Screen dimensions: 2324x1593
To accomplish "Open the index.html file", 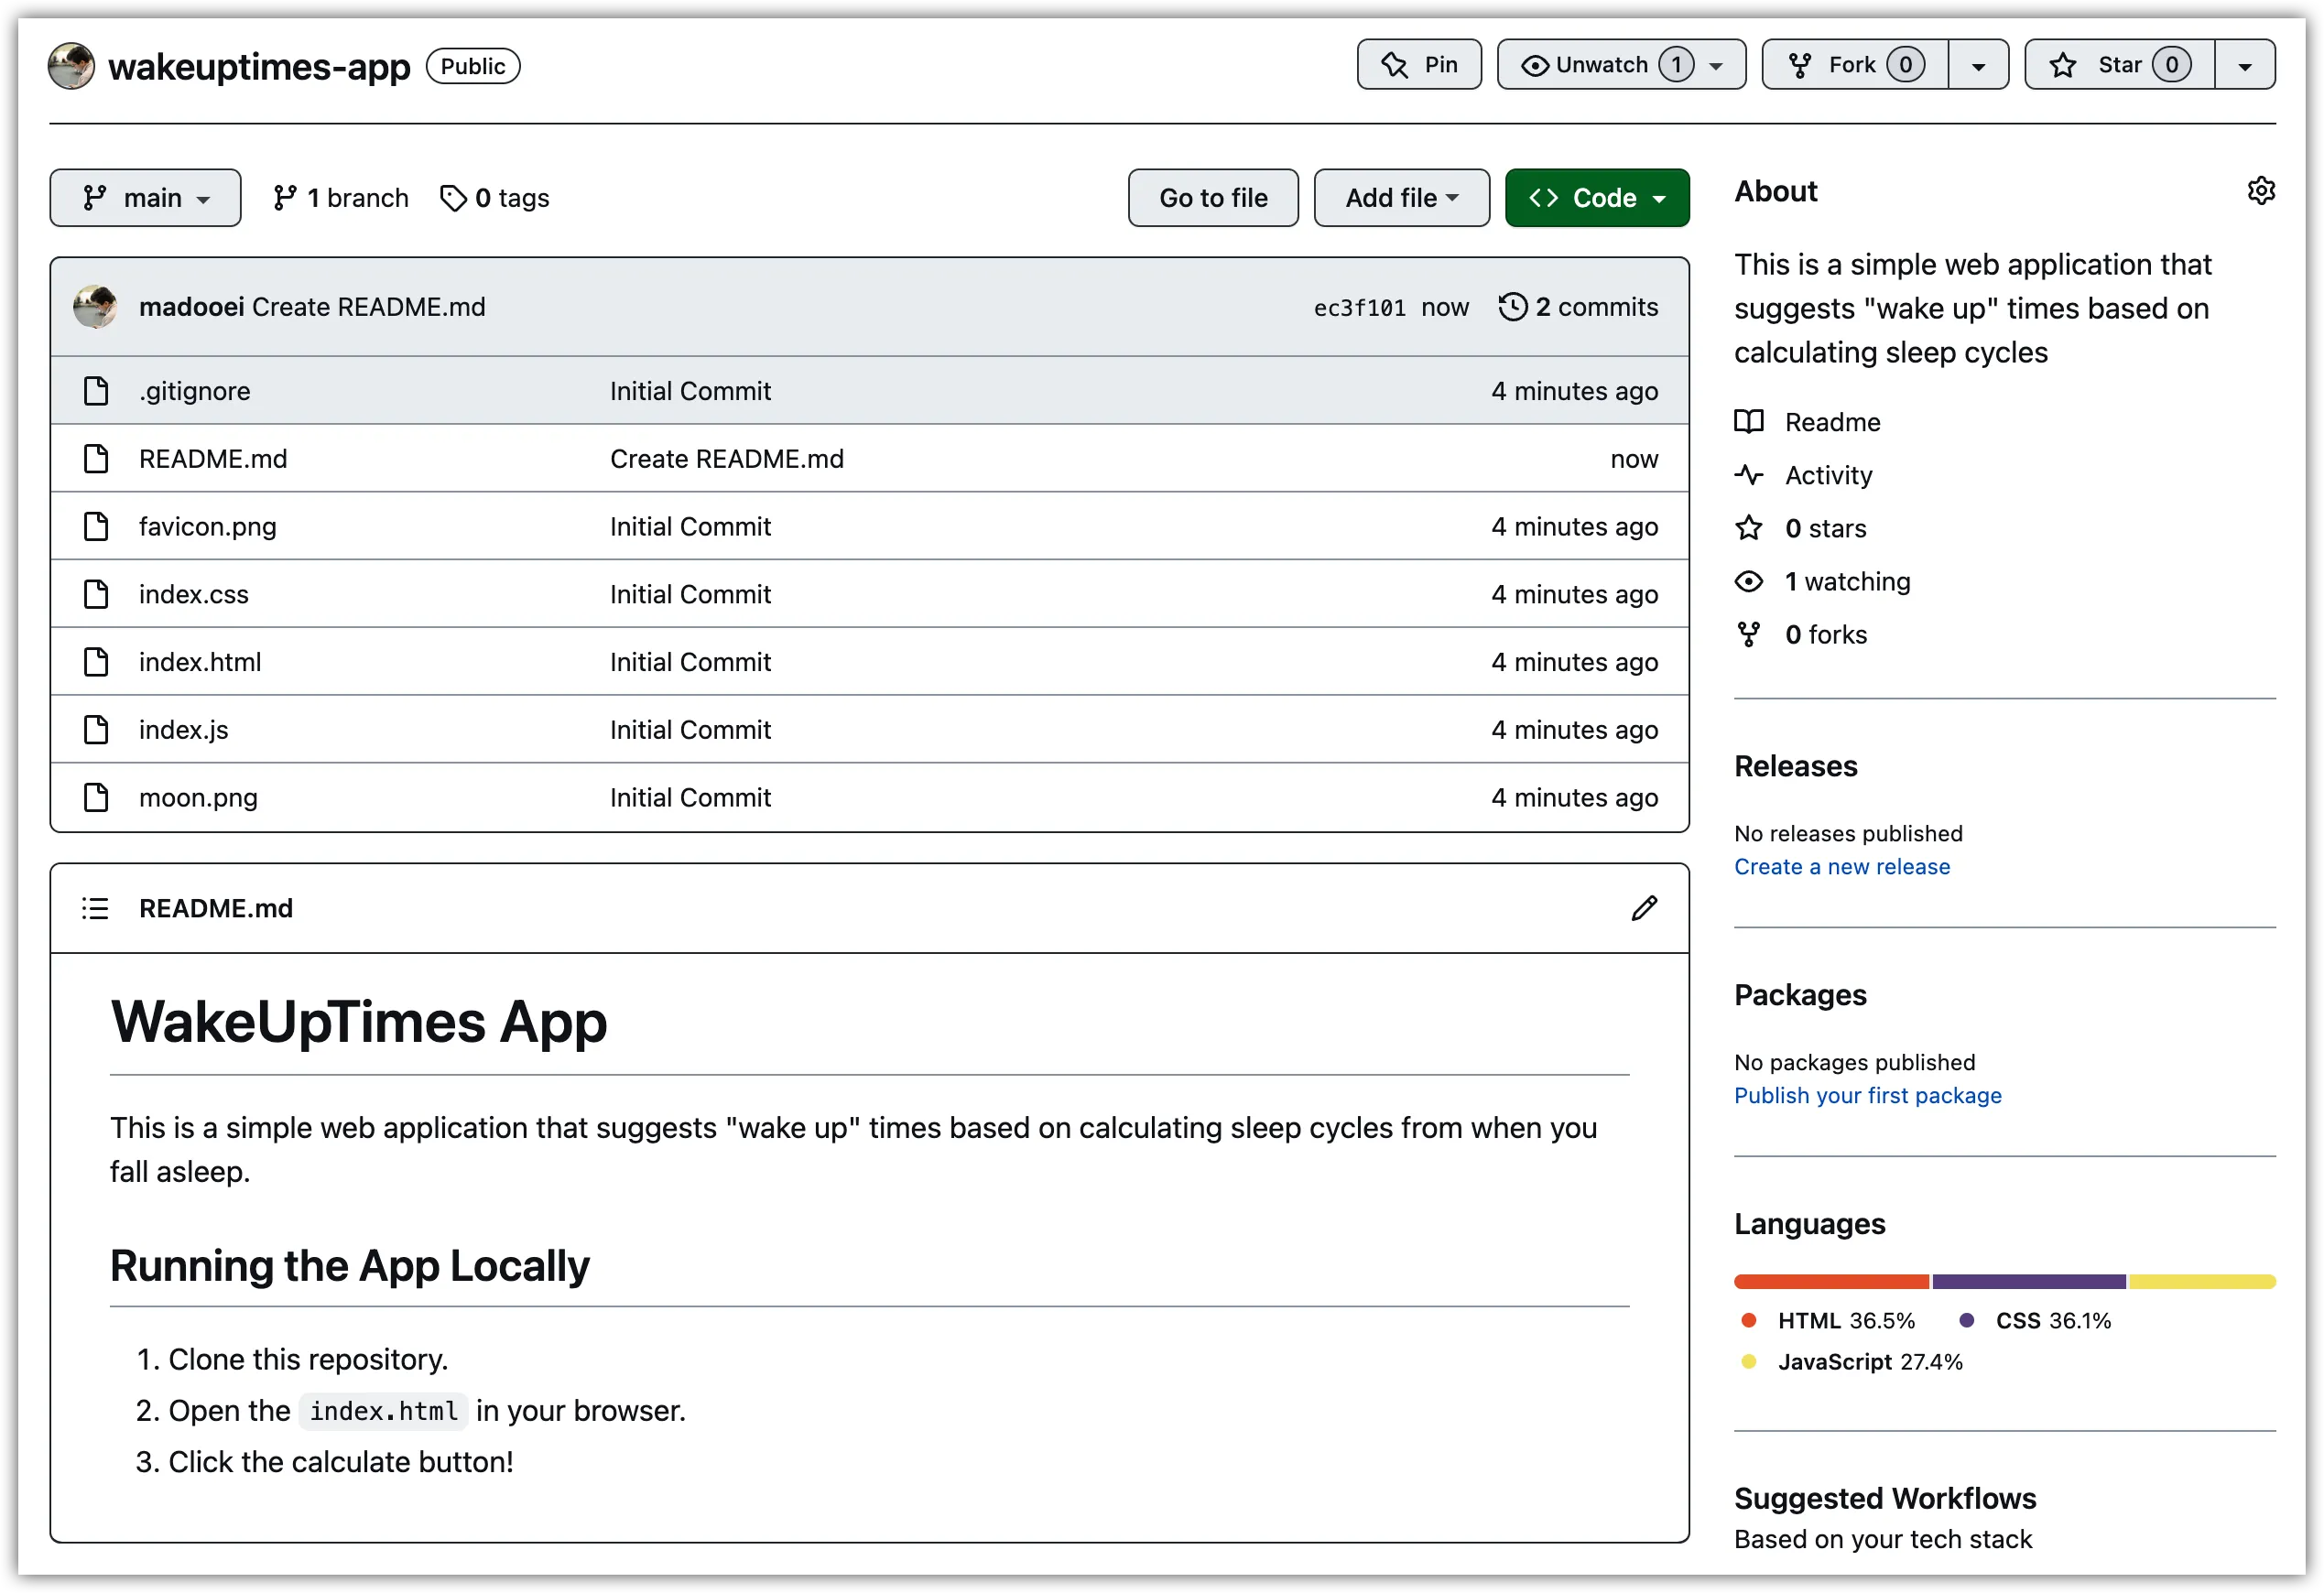I will tap(200, 663).
